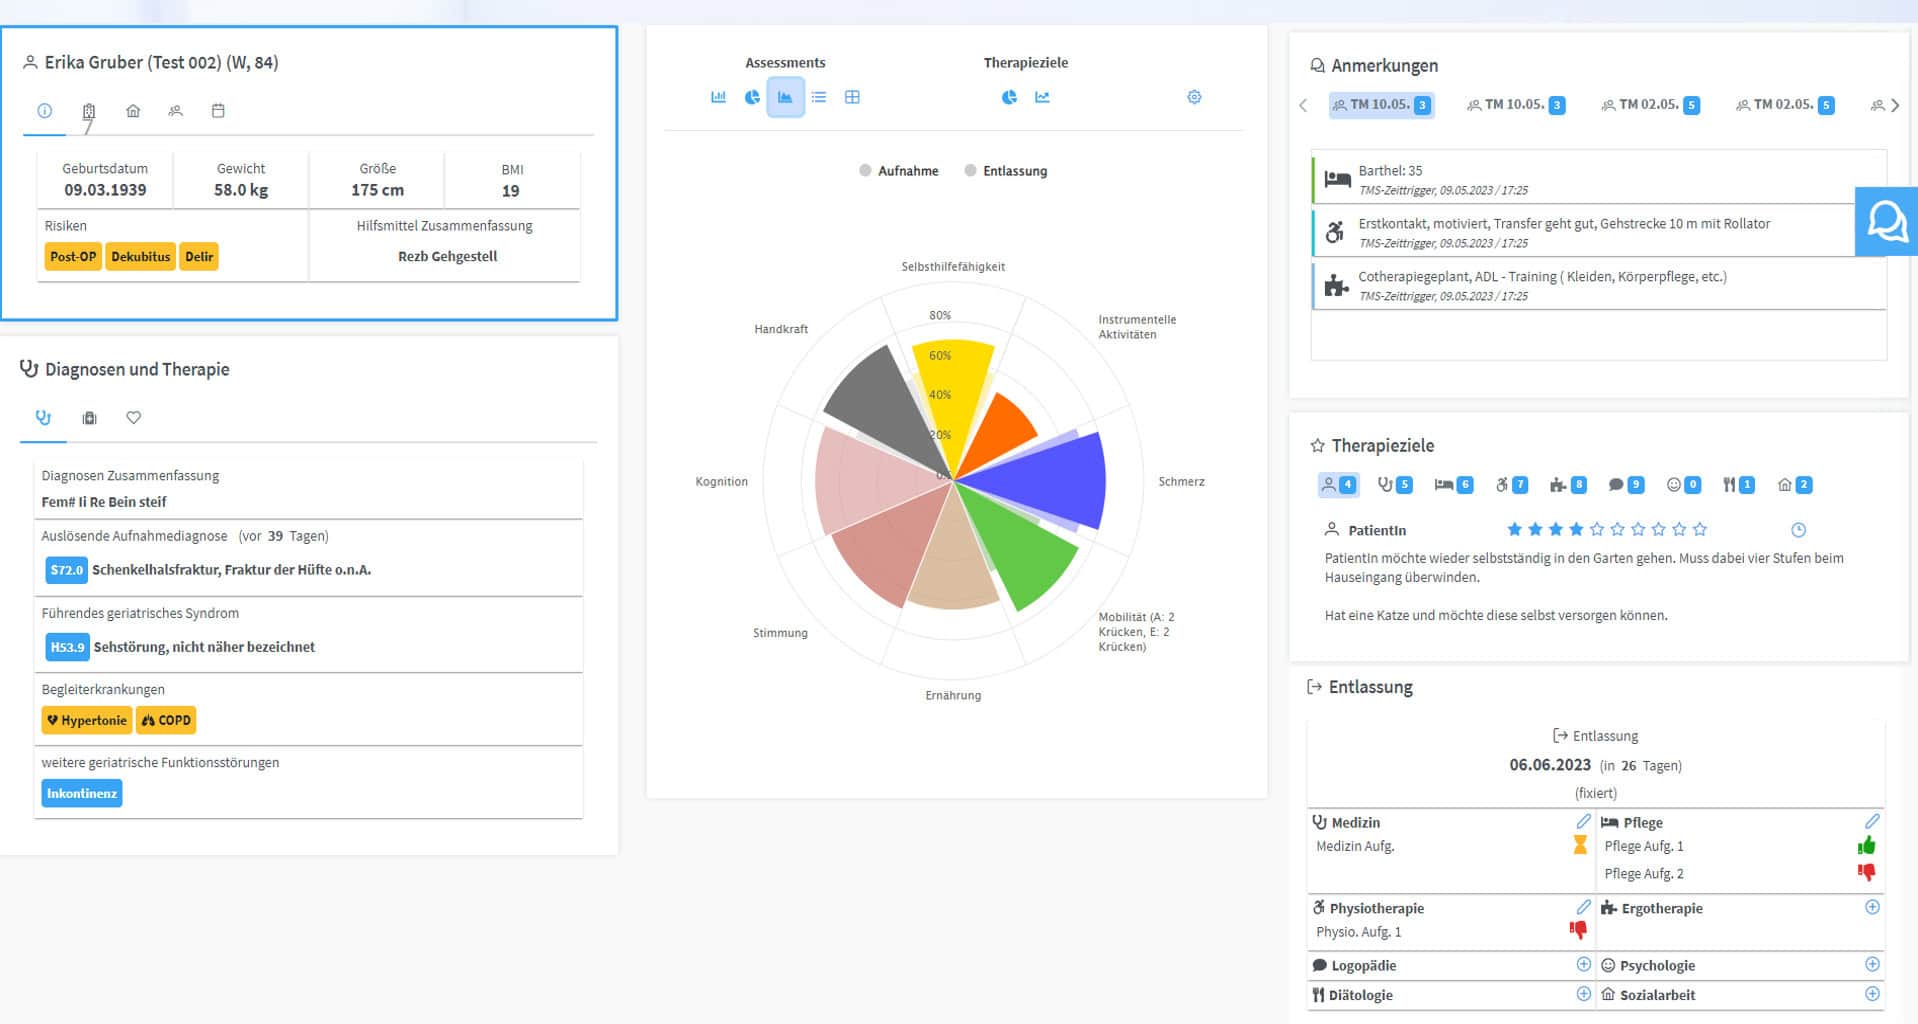
Task: Toggle the Entlassung legend series
Action: coord(1005,171)
